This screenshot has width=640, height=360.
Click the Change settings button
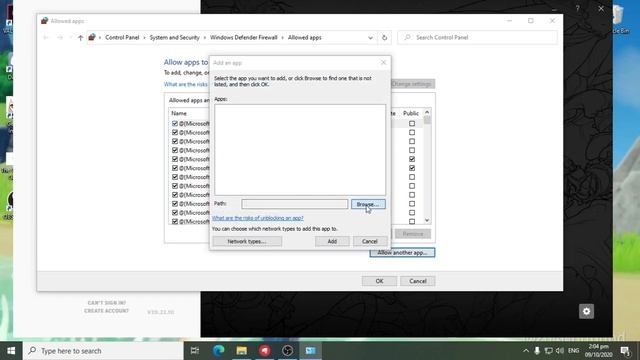413,84
